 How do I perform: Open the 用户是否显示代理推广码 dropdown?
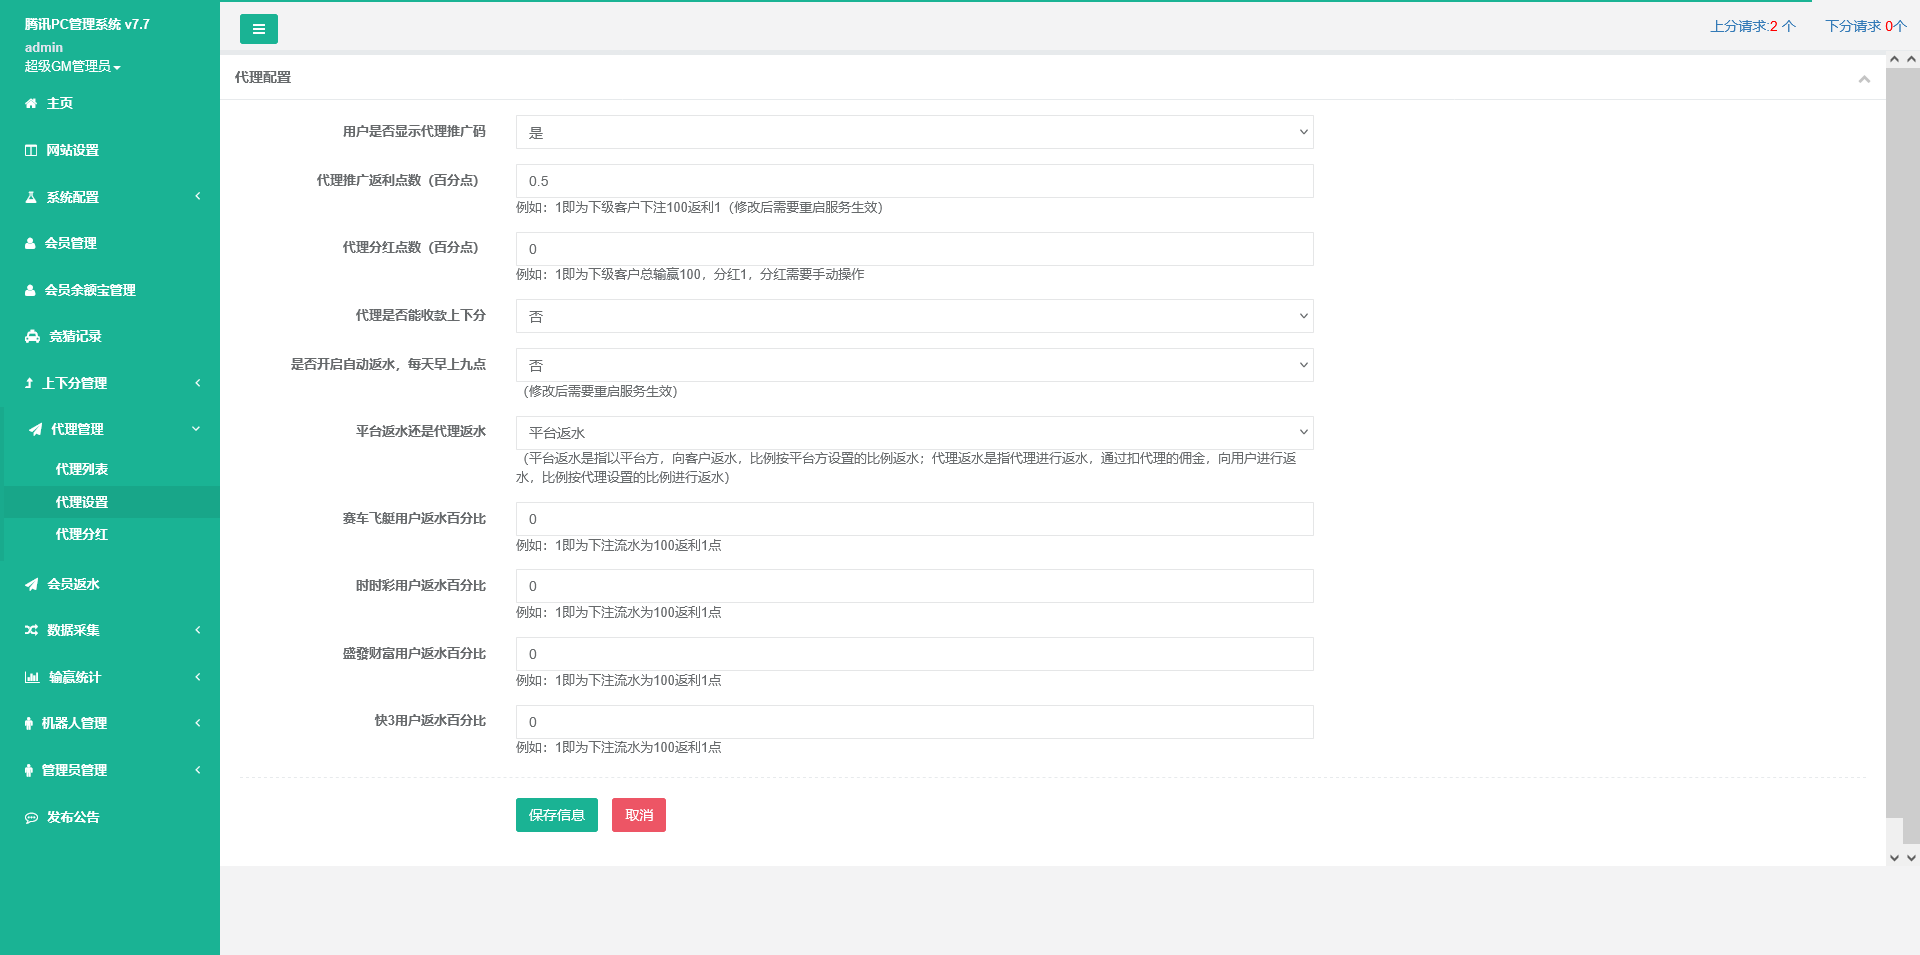[914, 132]
